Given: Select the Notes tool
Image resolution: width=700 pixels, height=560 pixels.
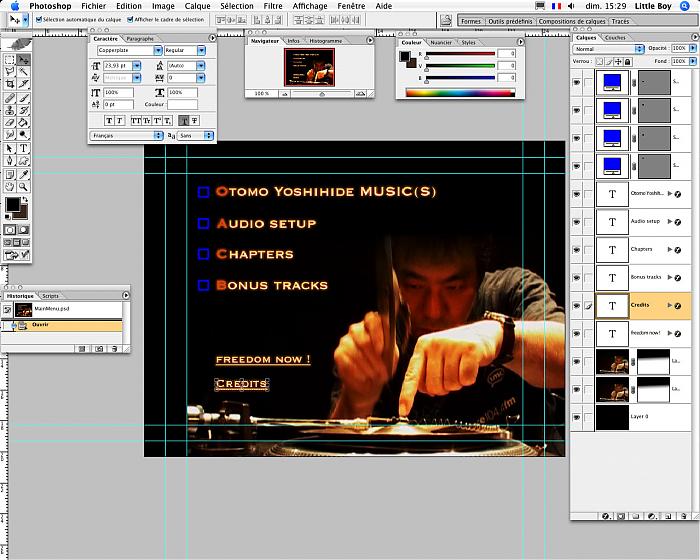Looking at the screenshot, I should (9, 175).
